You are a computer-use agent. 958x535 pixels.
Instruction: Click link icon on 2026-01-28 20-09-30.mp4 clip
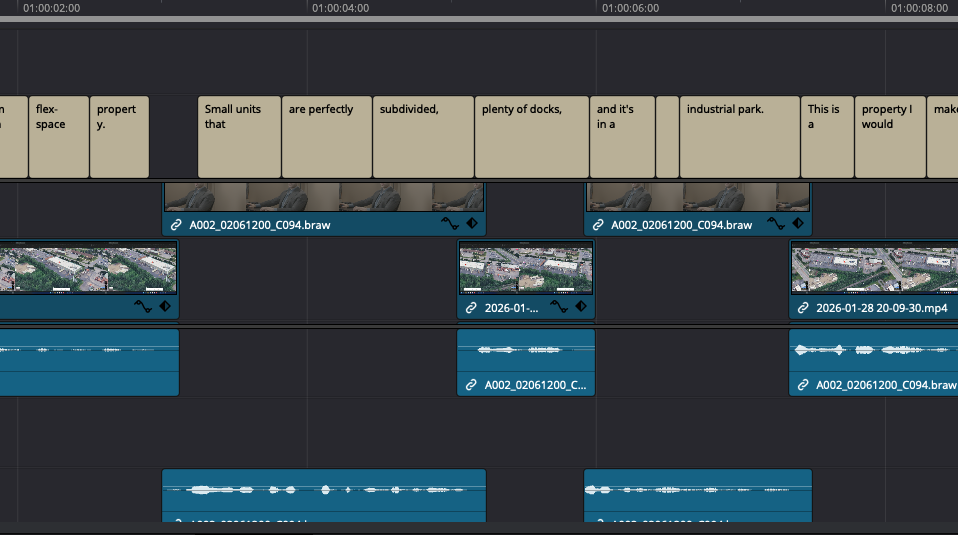coord(803,308)
